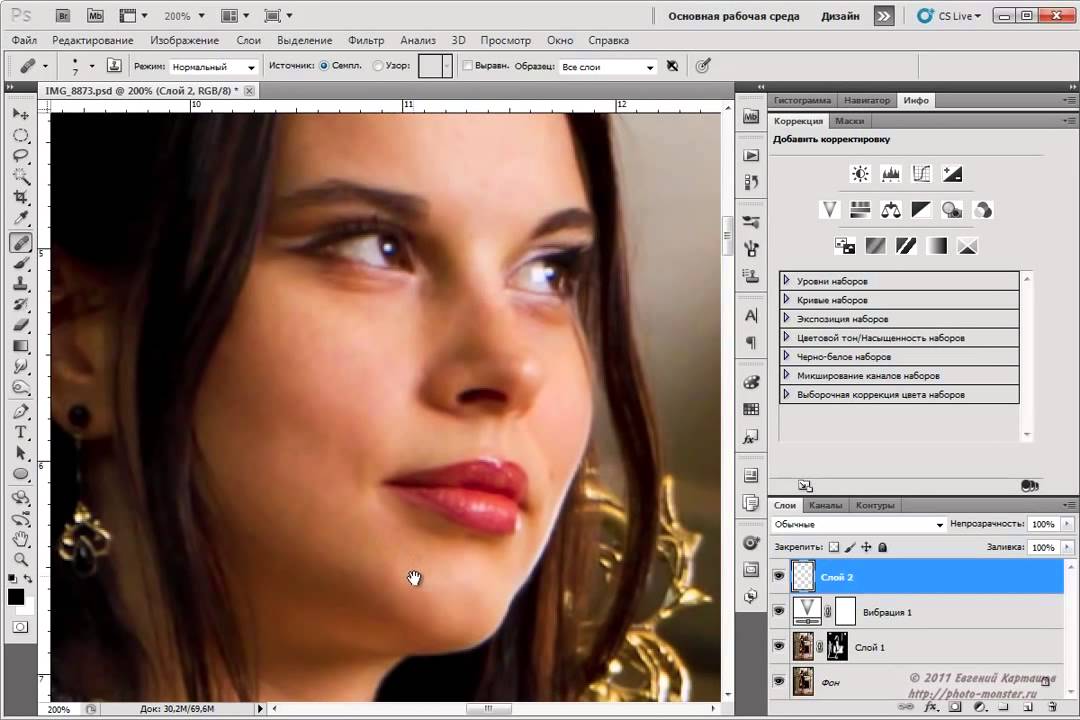Viewport: 1080px width, 720px height.
Task: Open the Фильтр menu
Action: [366, 40]
